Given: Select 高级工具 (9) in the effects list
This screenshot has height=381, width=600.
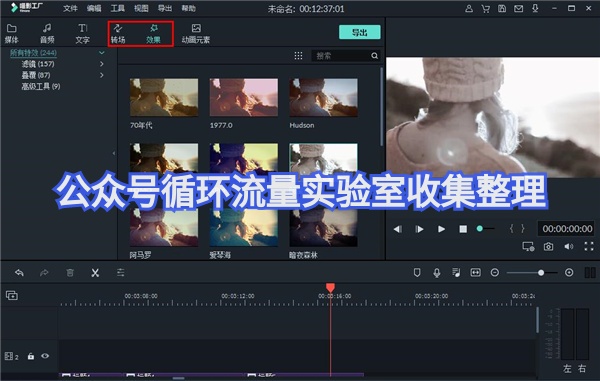Looking at the screenshot, I should (41, 86).
